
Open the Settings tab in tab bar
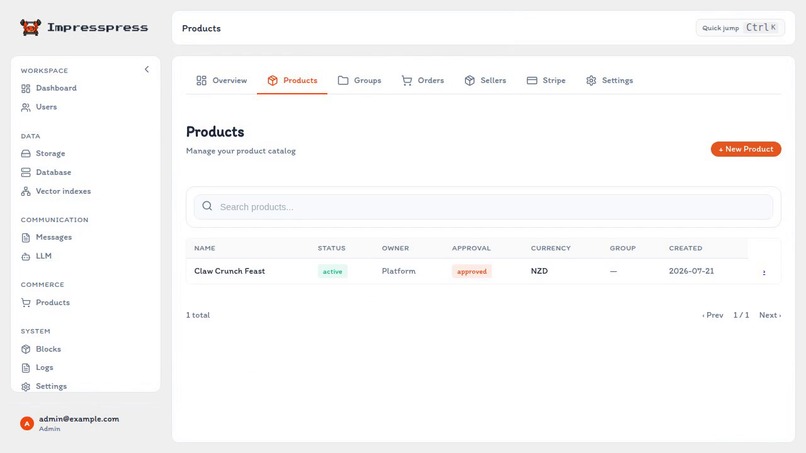coord(609,80)
